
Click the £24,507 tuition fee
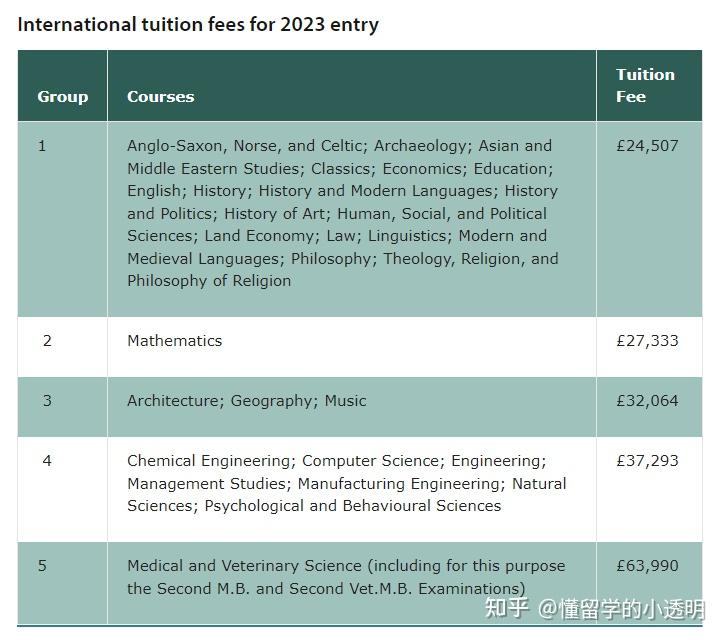647,146
